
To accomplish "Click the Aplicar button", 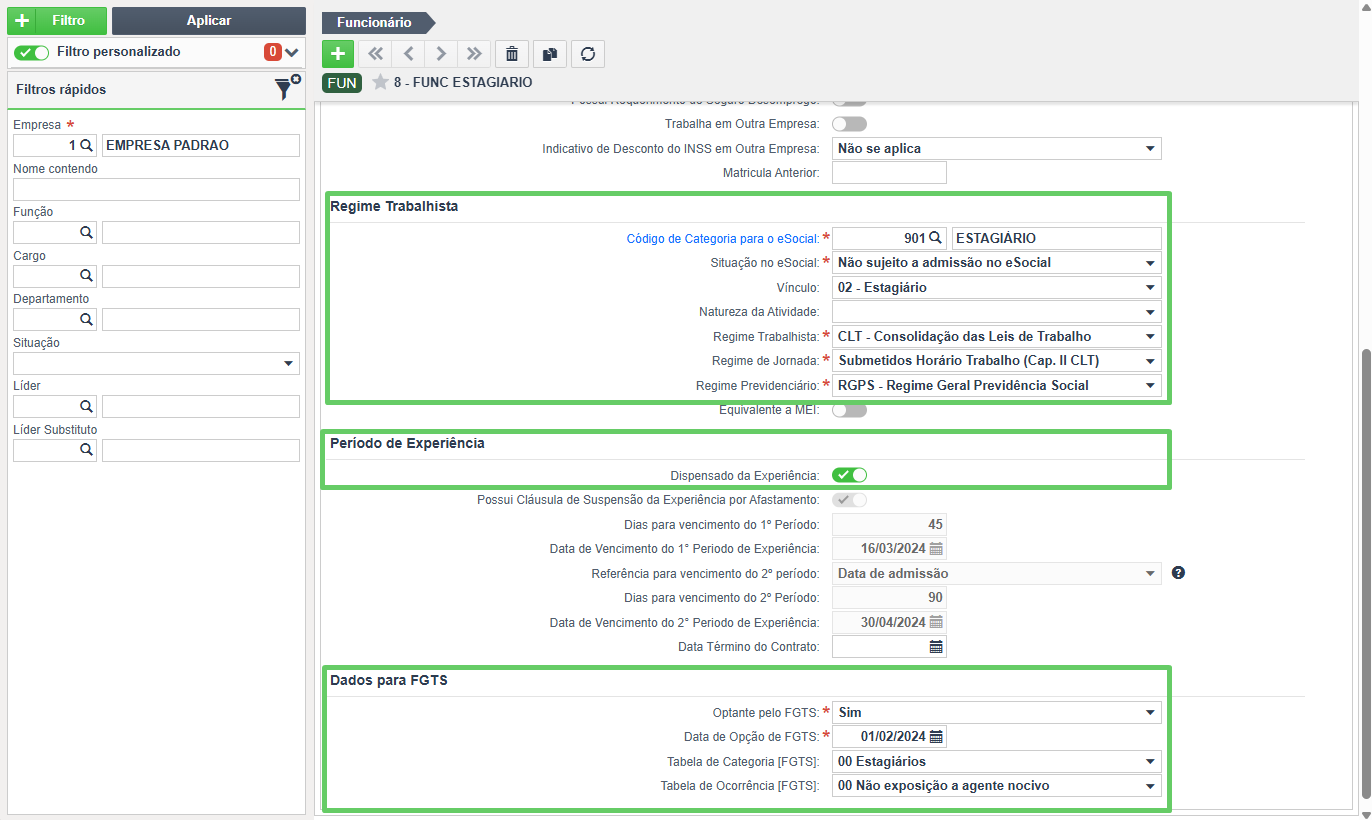I will [209, 21].
